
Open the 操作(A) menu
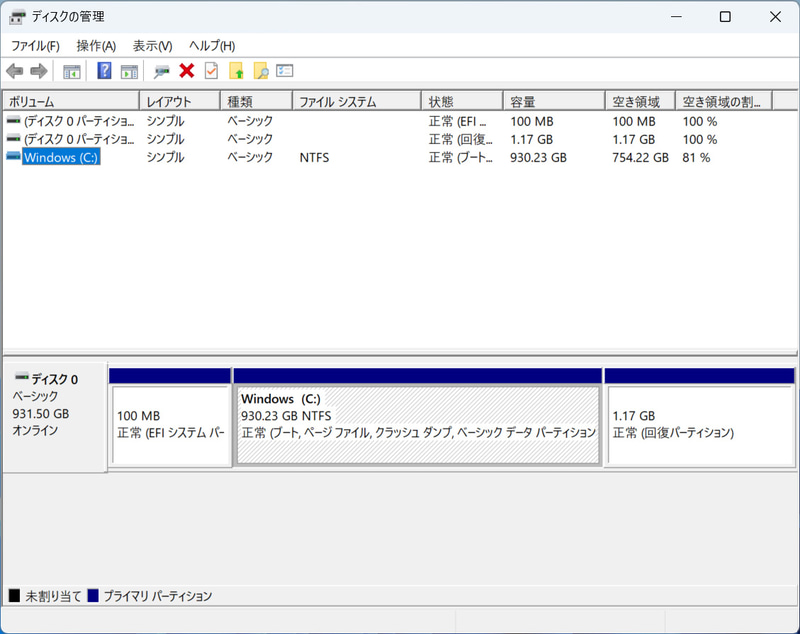coord(96,46)
